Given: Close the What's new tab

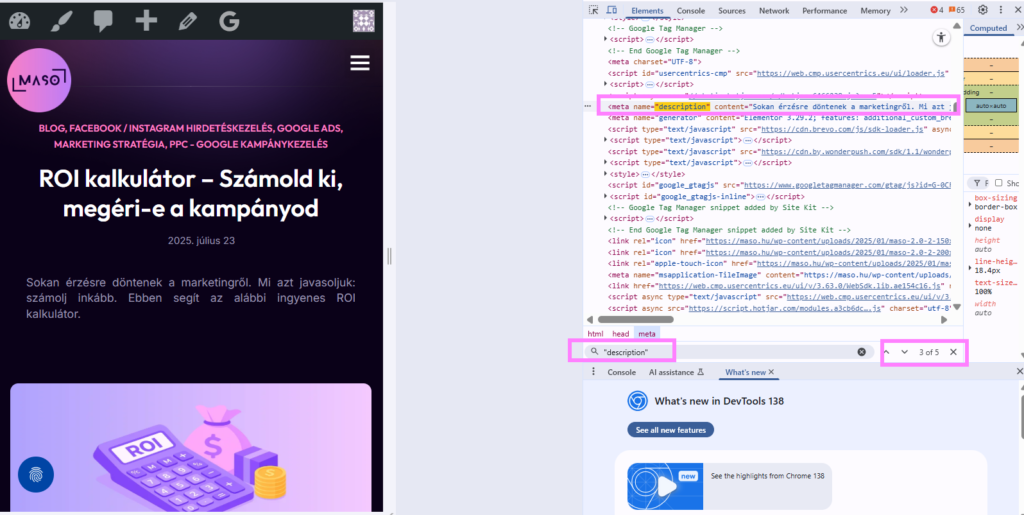Looking at the screenshot, I should pyautogui.click(x=771, y=372).
